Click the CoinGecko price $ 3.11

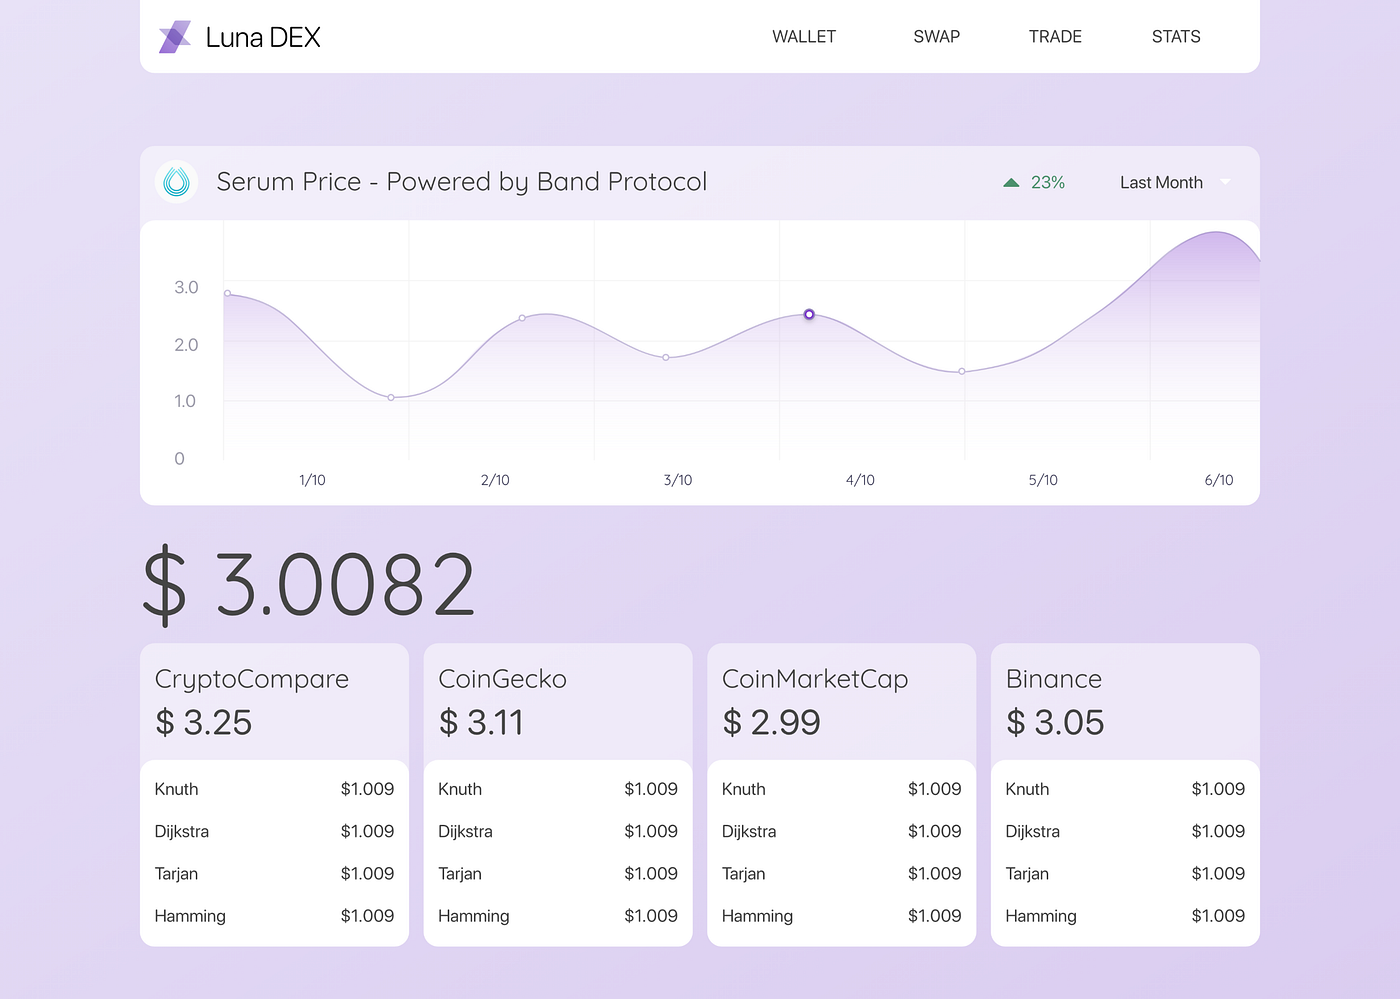(x=481, y=722)
